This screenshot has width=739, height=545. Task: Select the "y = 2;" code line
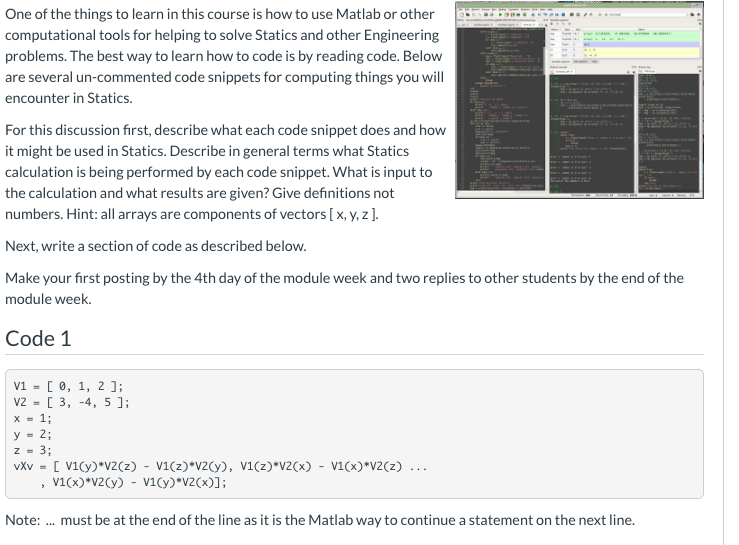coord(33,434)
